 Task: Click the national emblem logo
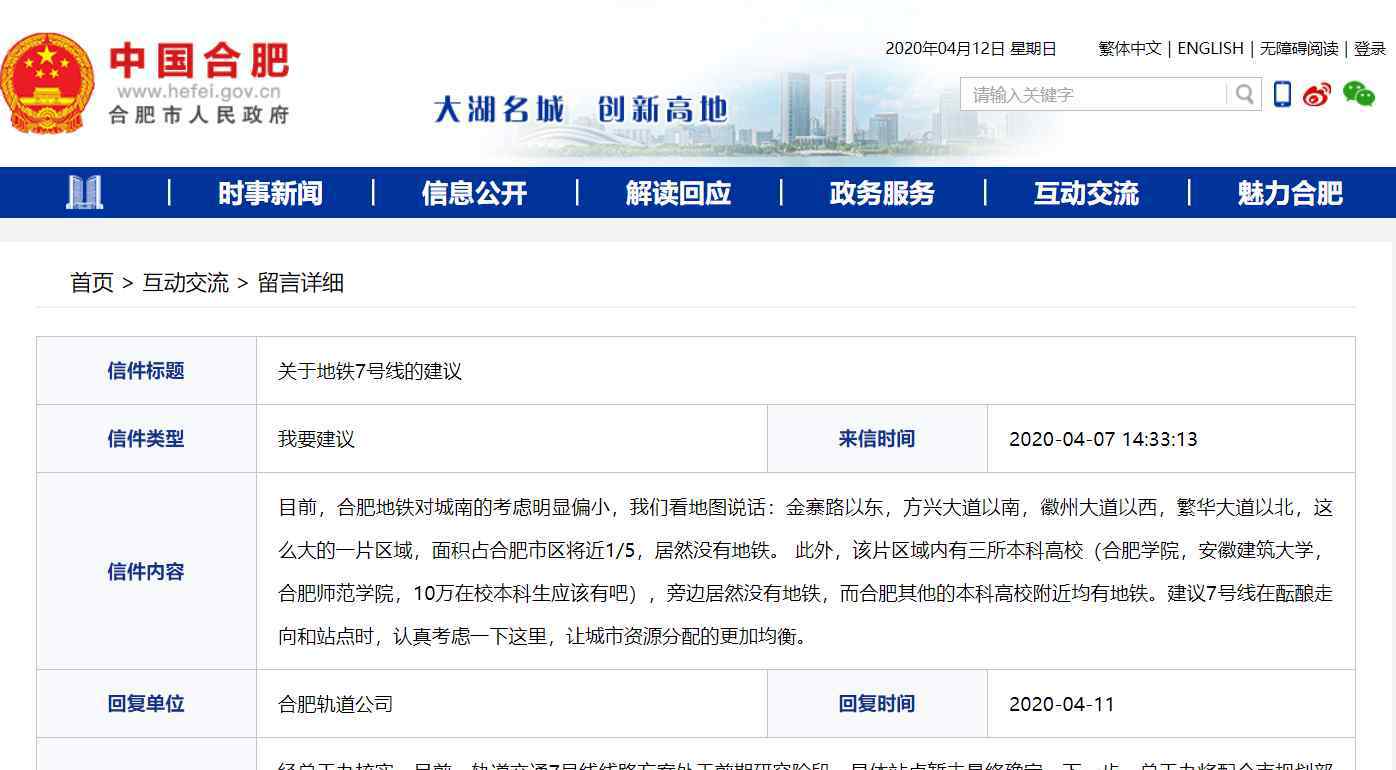point(47,85)
